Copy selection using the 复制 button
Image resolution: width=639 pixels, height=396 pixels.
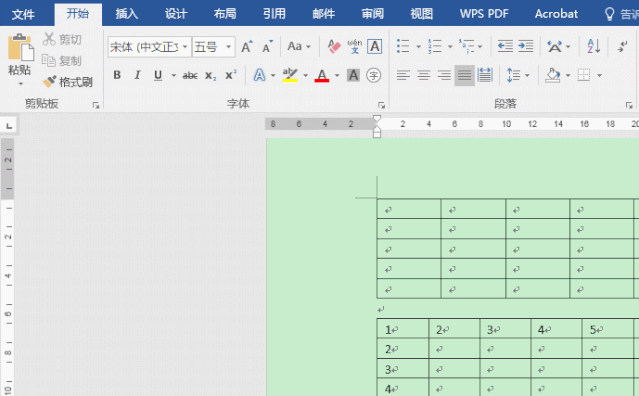coord(62,61)
